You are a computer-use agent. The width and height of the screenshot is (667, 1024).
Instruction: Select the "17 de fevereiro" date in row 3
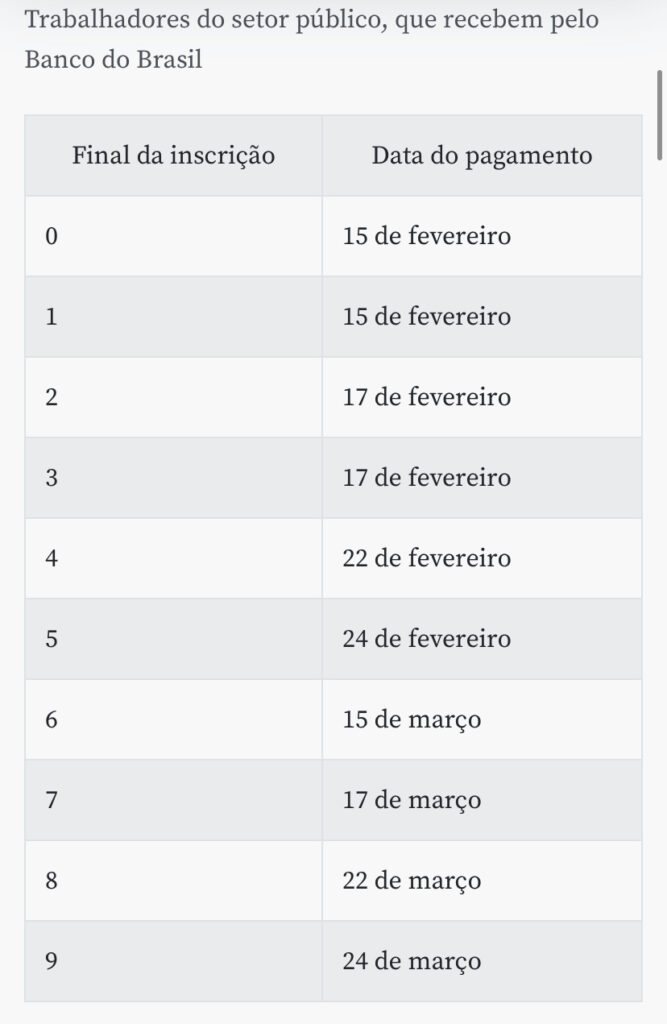tap(481, 478)
